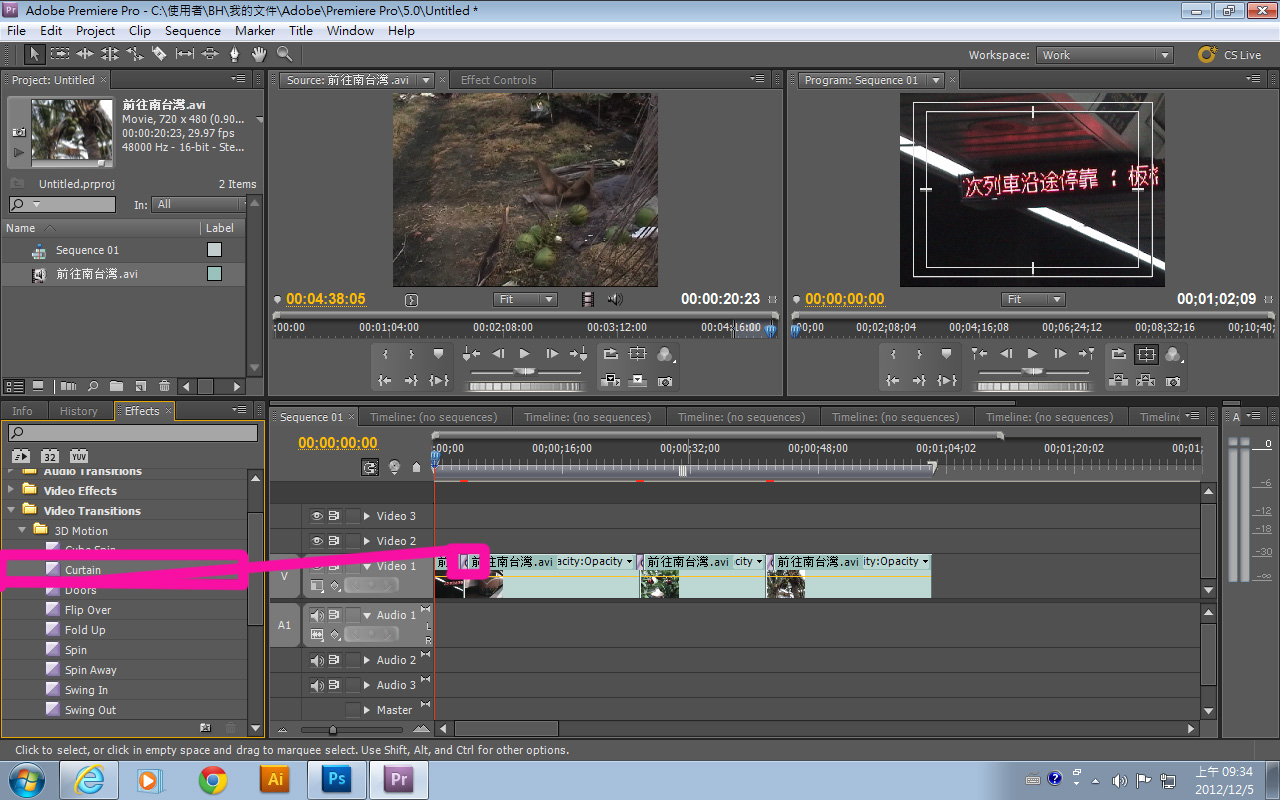Expand the Video Effects folder
The width and height of the screenshot is (1280, 800).
(12, 490)
